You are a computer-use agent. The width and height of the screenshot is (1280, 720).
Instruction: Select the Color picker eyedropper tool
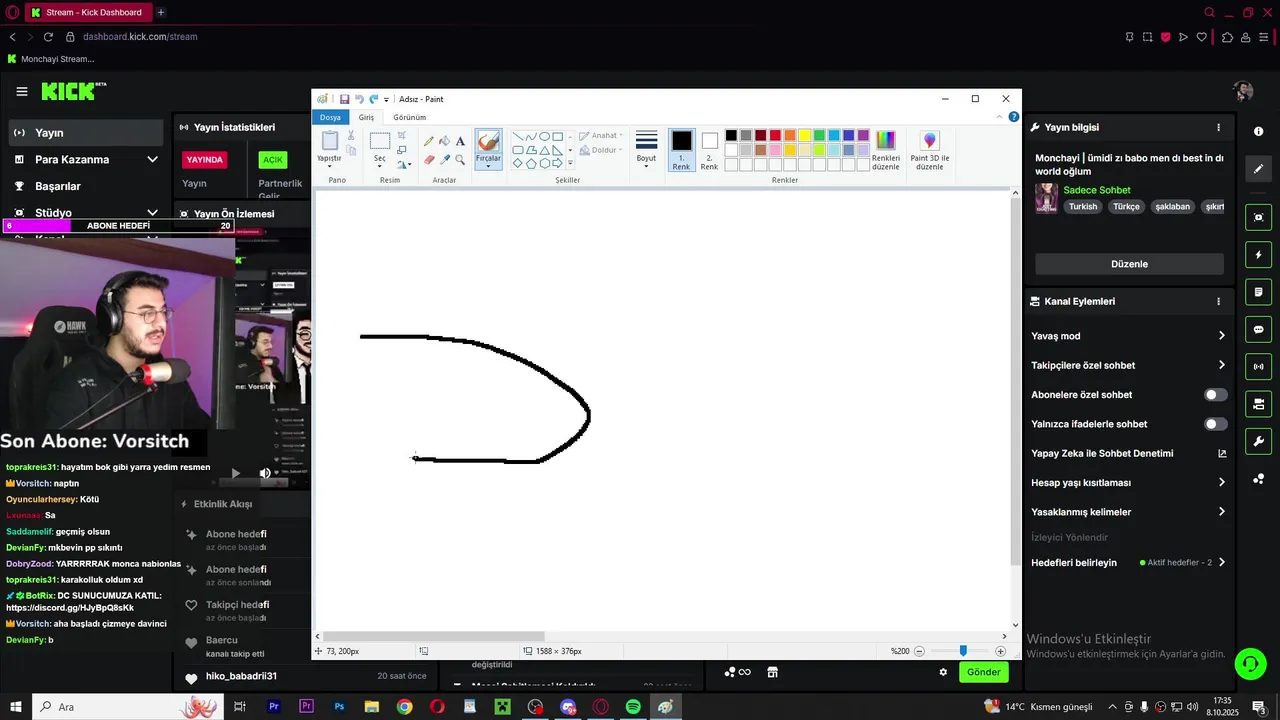pyautogui.click(x=444, y=159)
